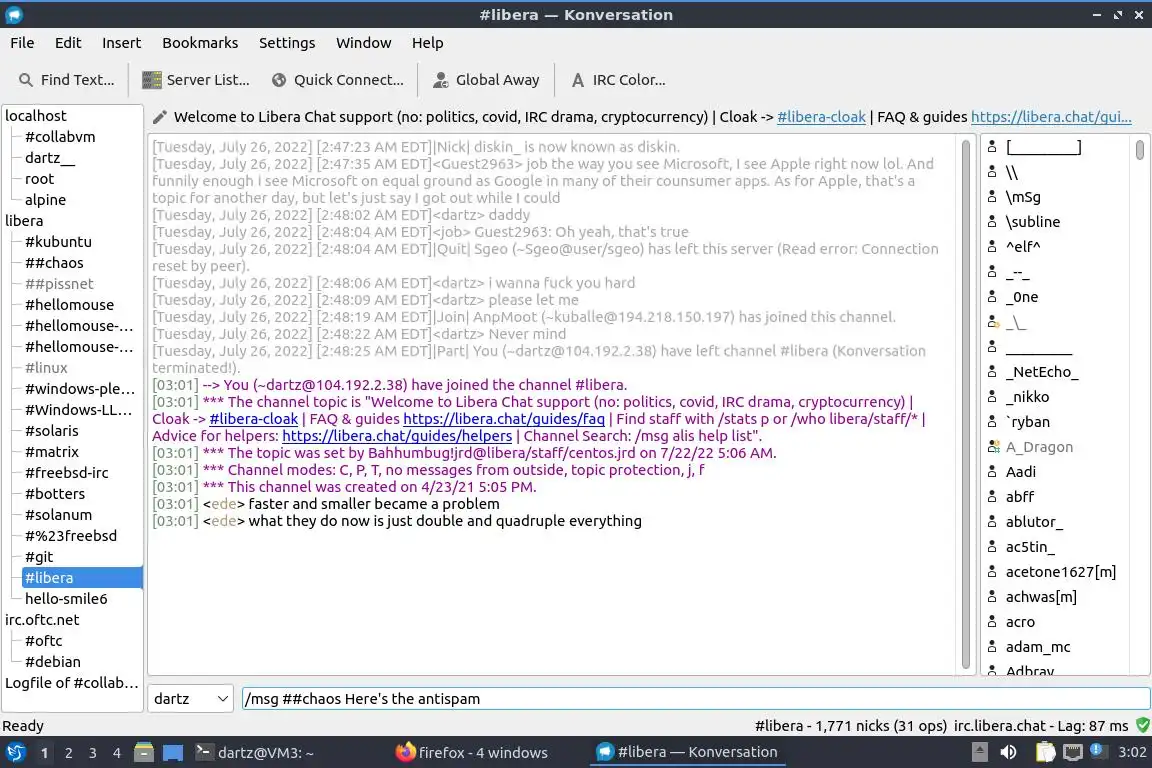Click the nick list vertical scrollbar

coord(1140,149)
